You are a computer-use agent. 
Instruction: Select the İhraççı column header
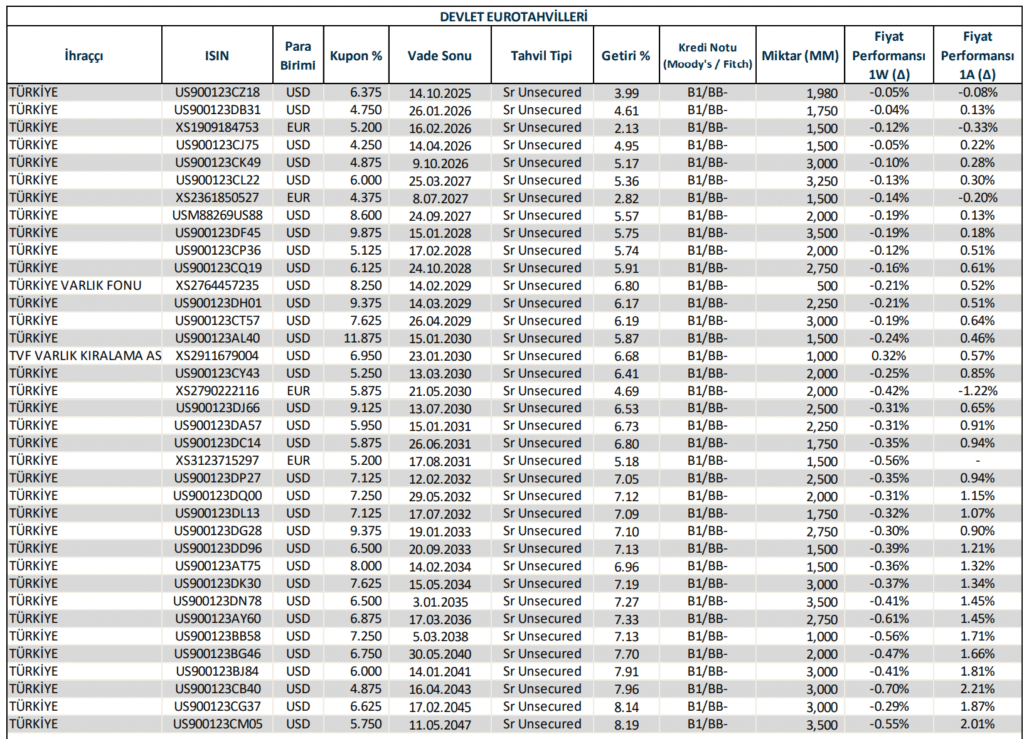point(83,55)
